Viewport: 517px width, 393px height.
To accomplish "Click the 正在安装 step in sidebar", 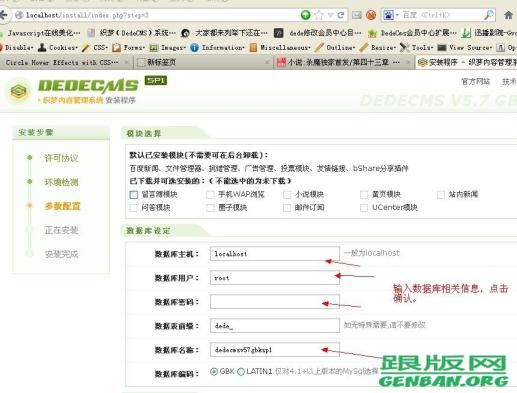I will pos(61,230).
